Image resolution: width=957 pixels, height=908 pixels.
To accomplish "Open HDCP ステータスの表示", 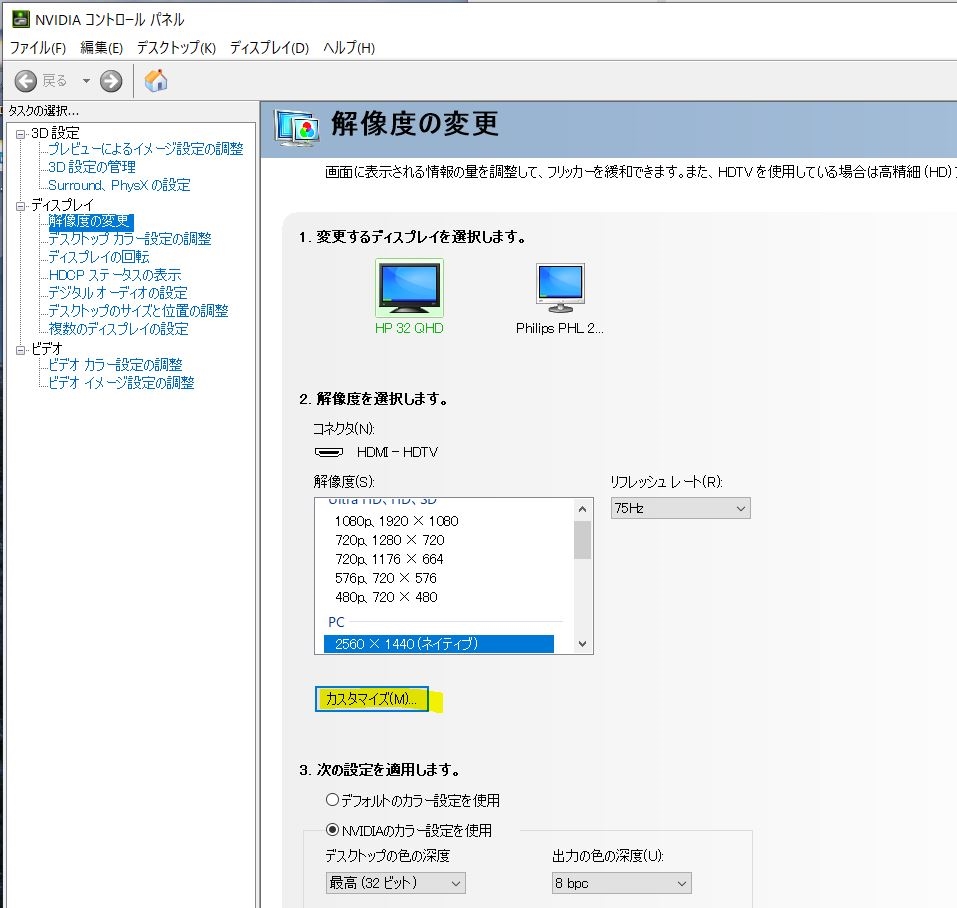I will coord(115,275).
